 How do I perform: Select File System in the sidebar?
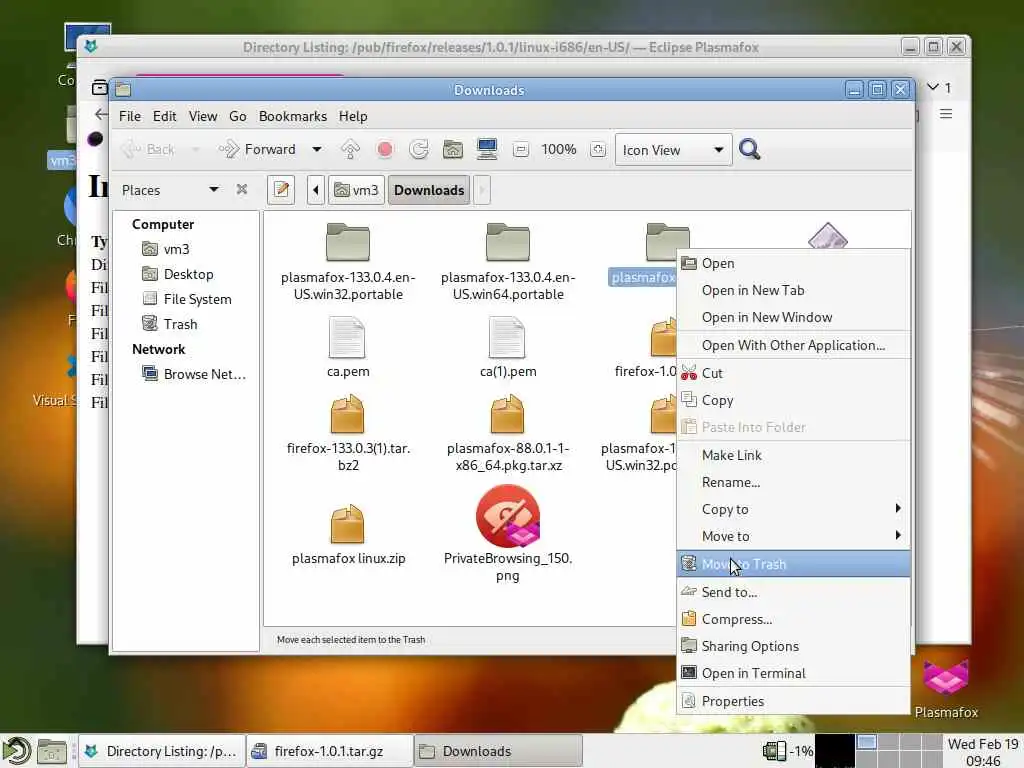coord(185,299)
